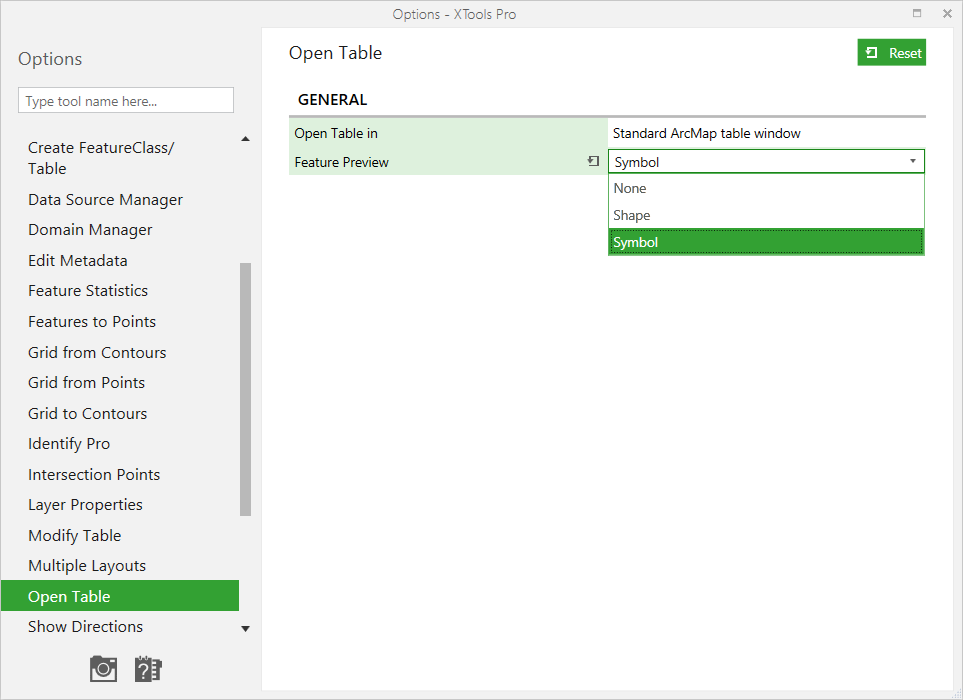Open the help notebook icon
The width and height of the screenshot is (963, 700).
(x=148, y=669)
